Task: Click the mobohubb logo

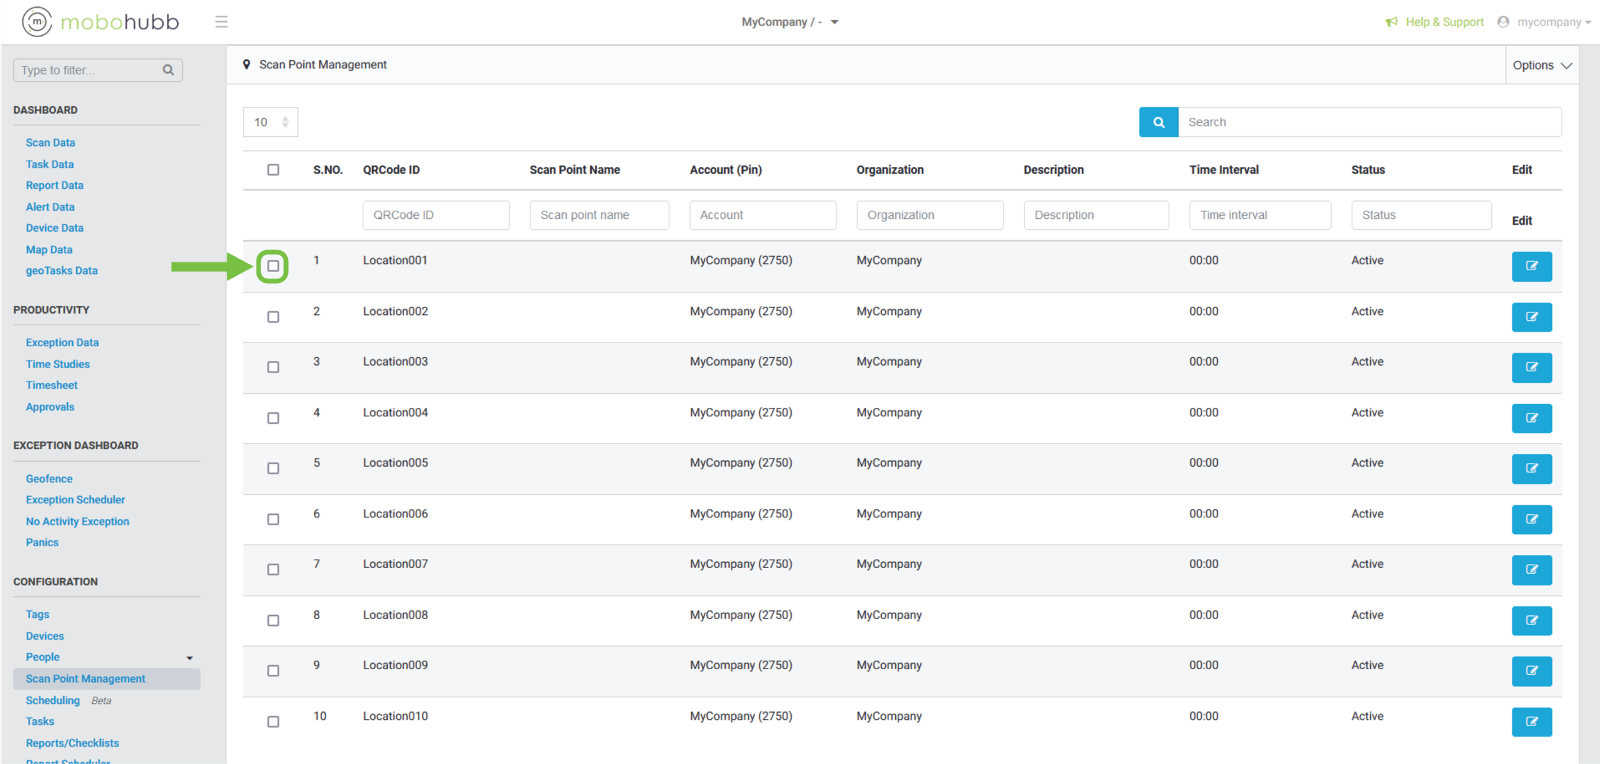Action: [101, 21]
